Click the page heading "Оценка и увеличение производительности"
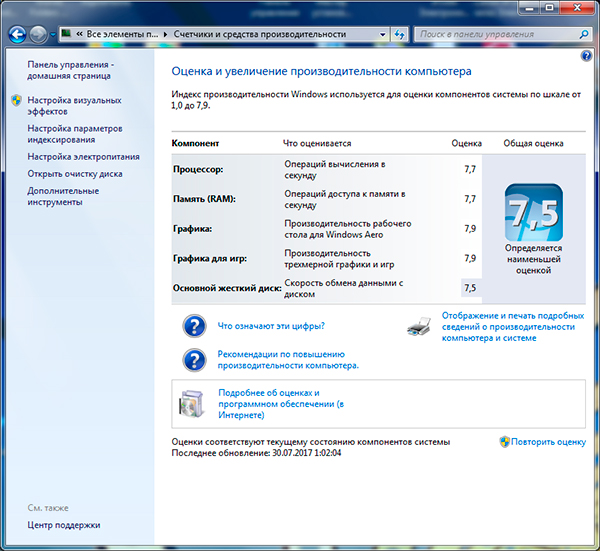The width and height of the screenshot is (600, 551). pyautogui.click(x=321, y=72)
